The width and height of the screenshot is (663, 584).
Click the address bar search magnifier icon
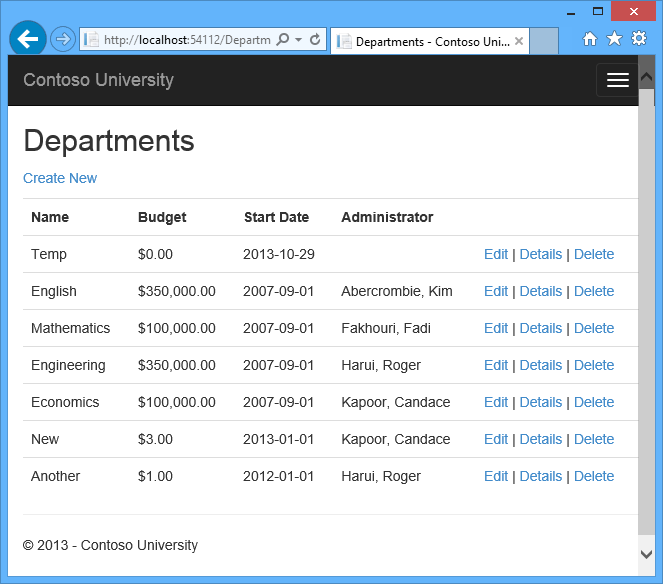click(283, 40)
